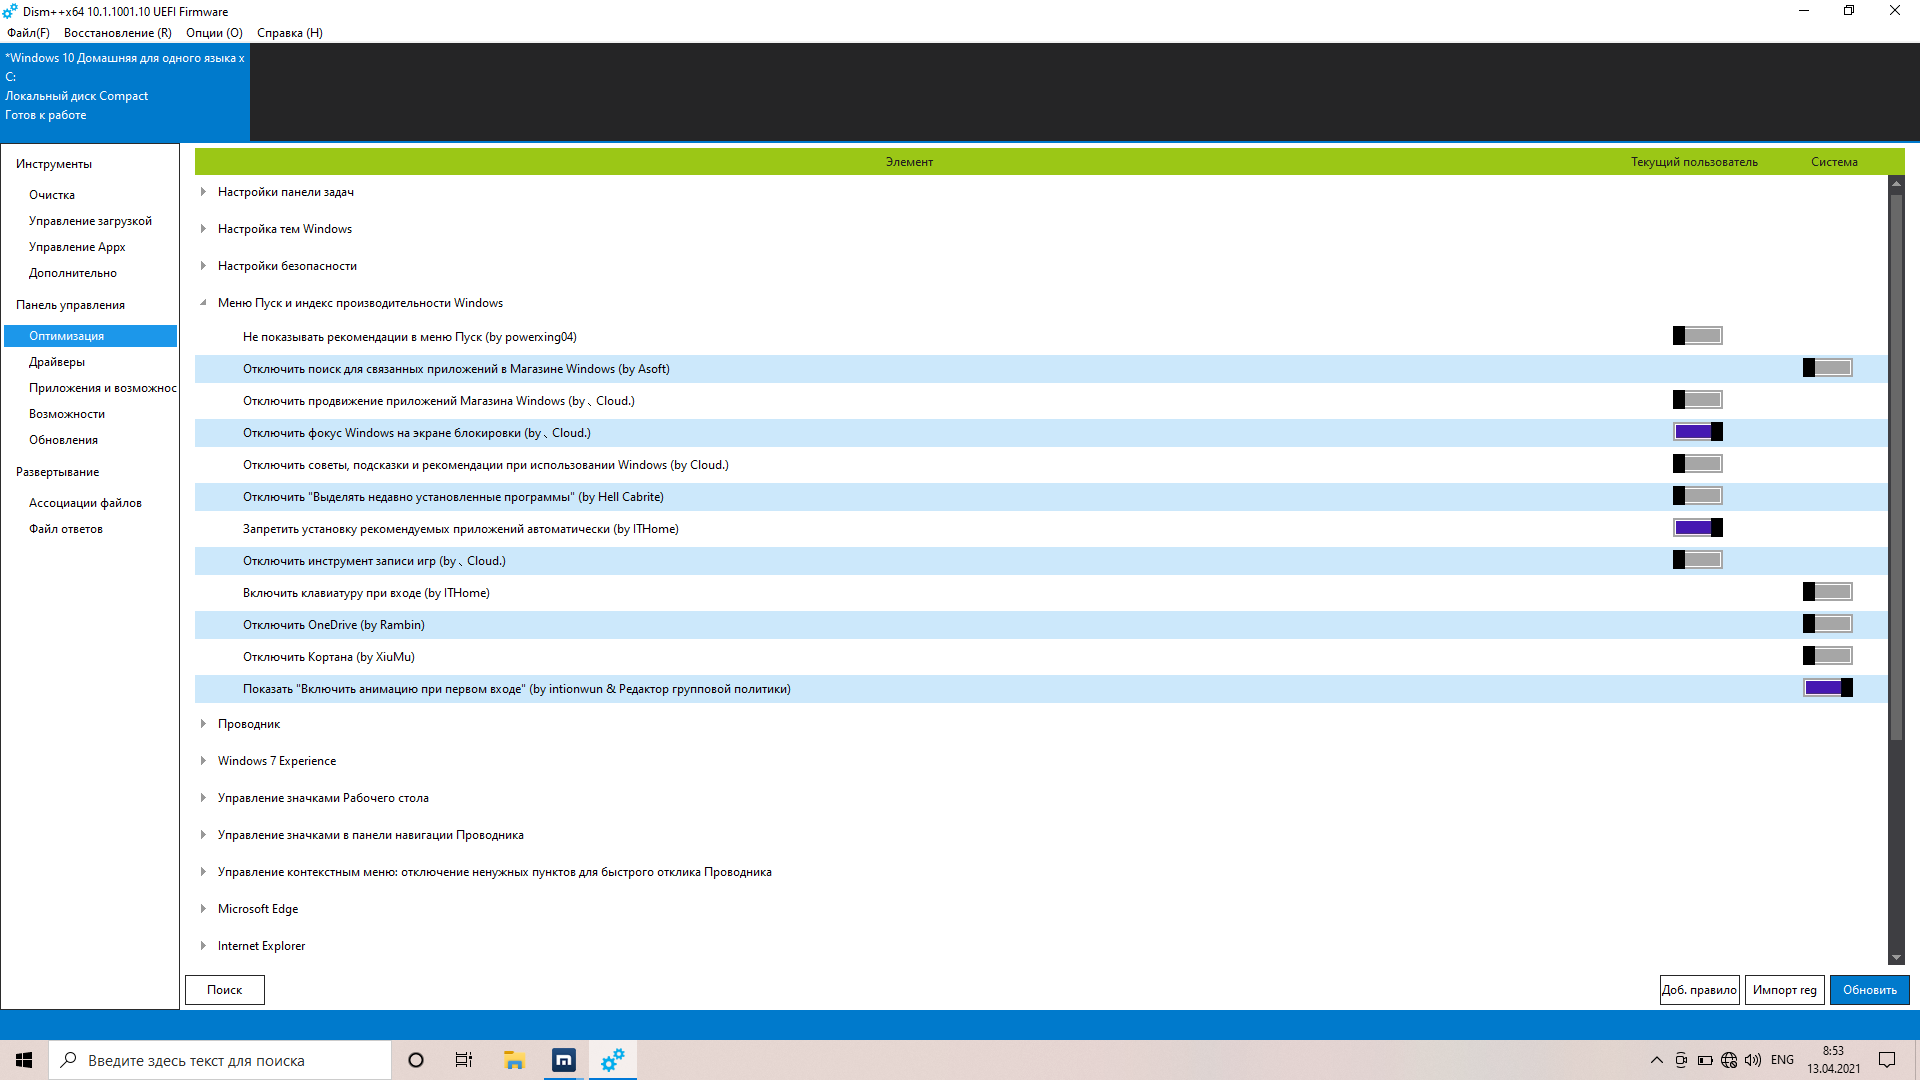Click the ENG input language indicator
Screen dimensions: 1920x1080
(1782, 1060)
